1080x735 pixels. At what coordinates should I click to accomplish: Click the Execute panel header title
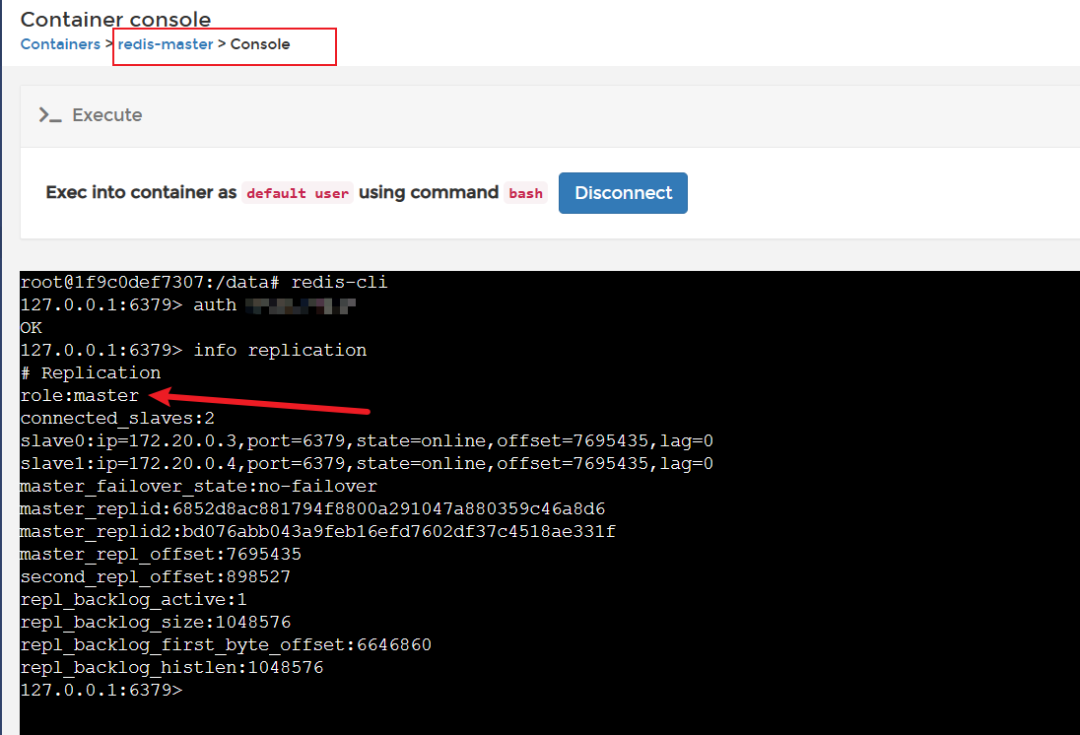tap(107, 115)
